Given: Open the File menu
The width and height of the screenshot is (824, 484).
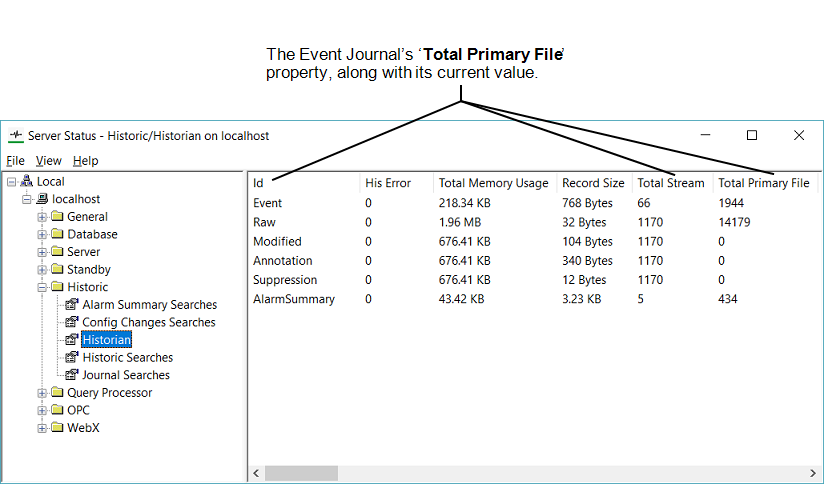Looking at the screenshot, I should tap(15, 161).
